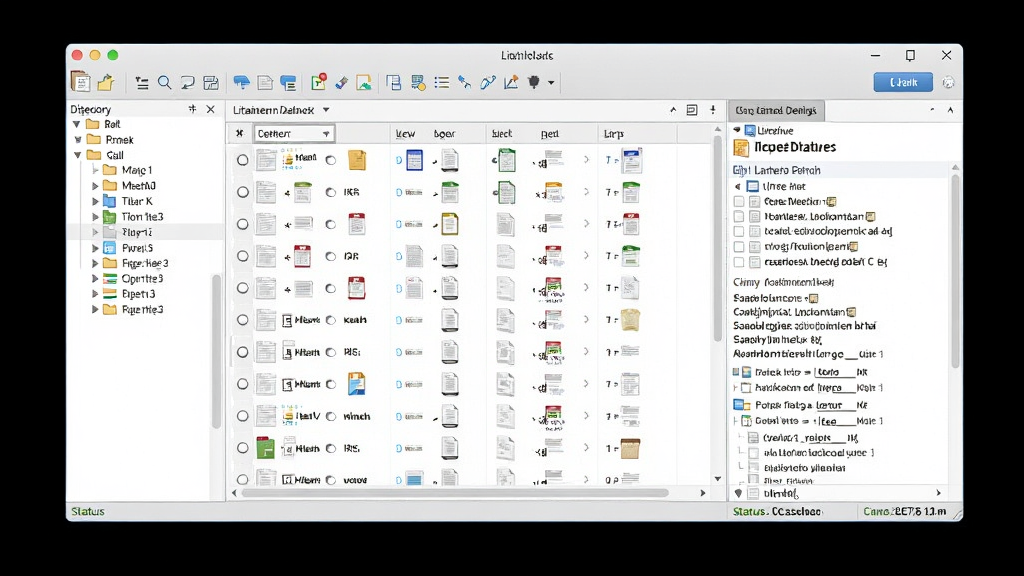
Task: Click the outline indent lines toolbar icon
Action: 142,82
